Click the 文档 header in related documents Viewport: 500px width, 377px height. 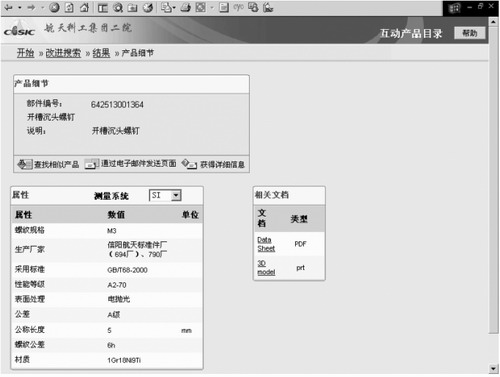point(262,218)
